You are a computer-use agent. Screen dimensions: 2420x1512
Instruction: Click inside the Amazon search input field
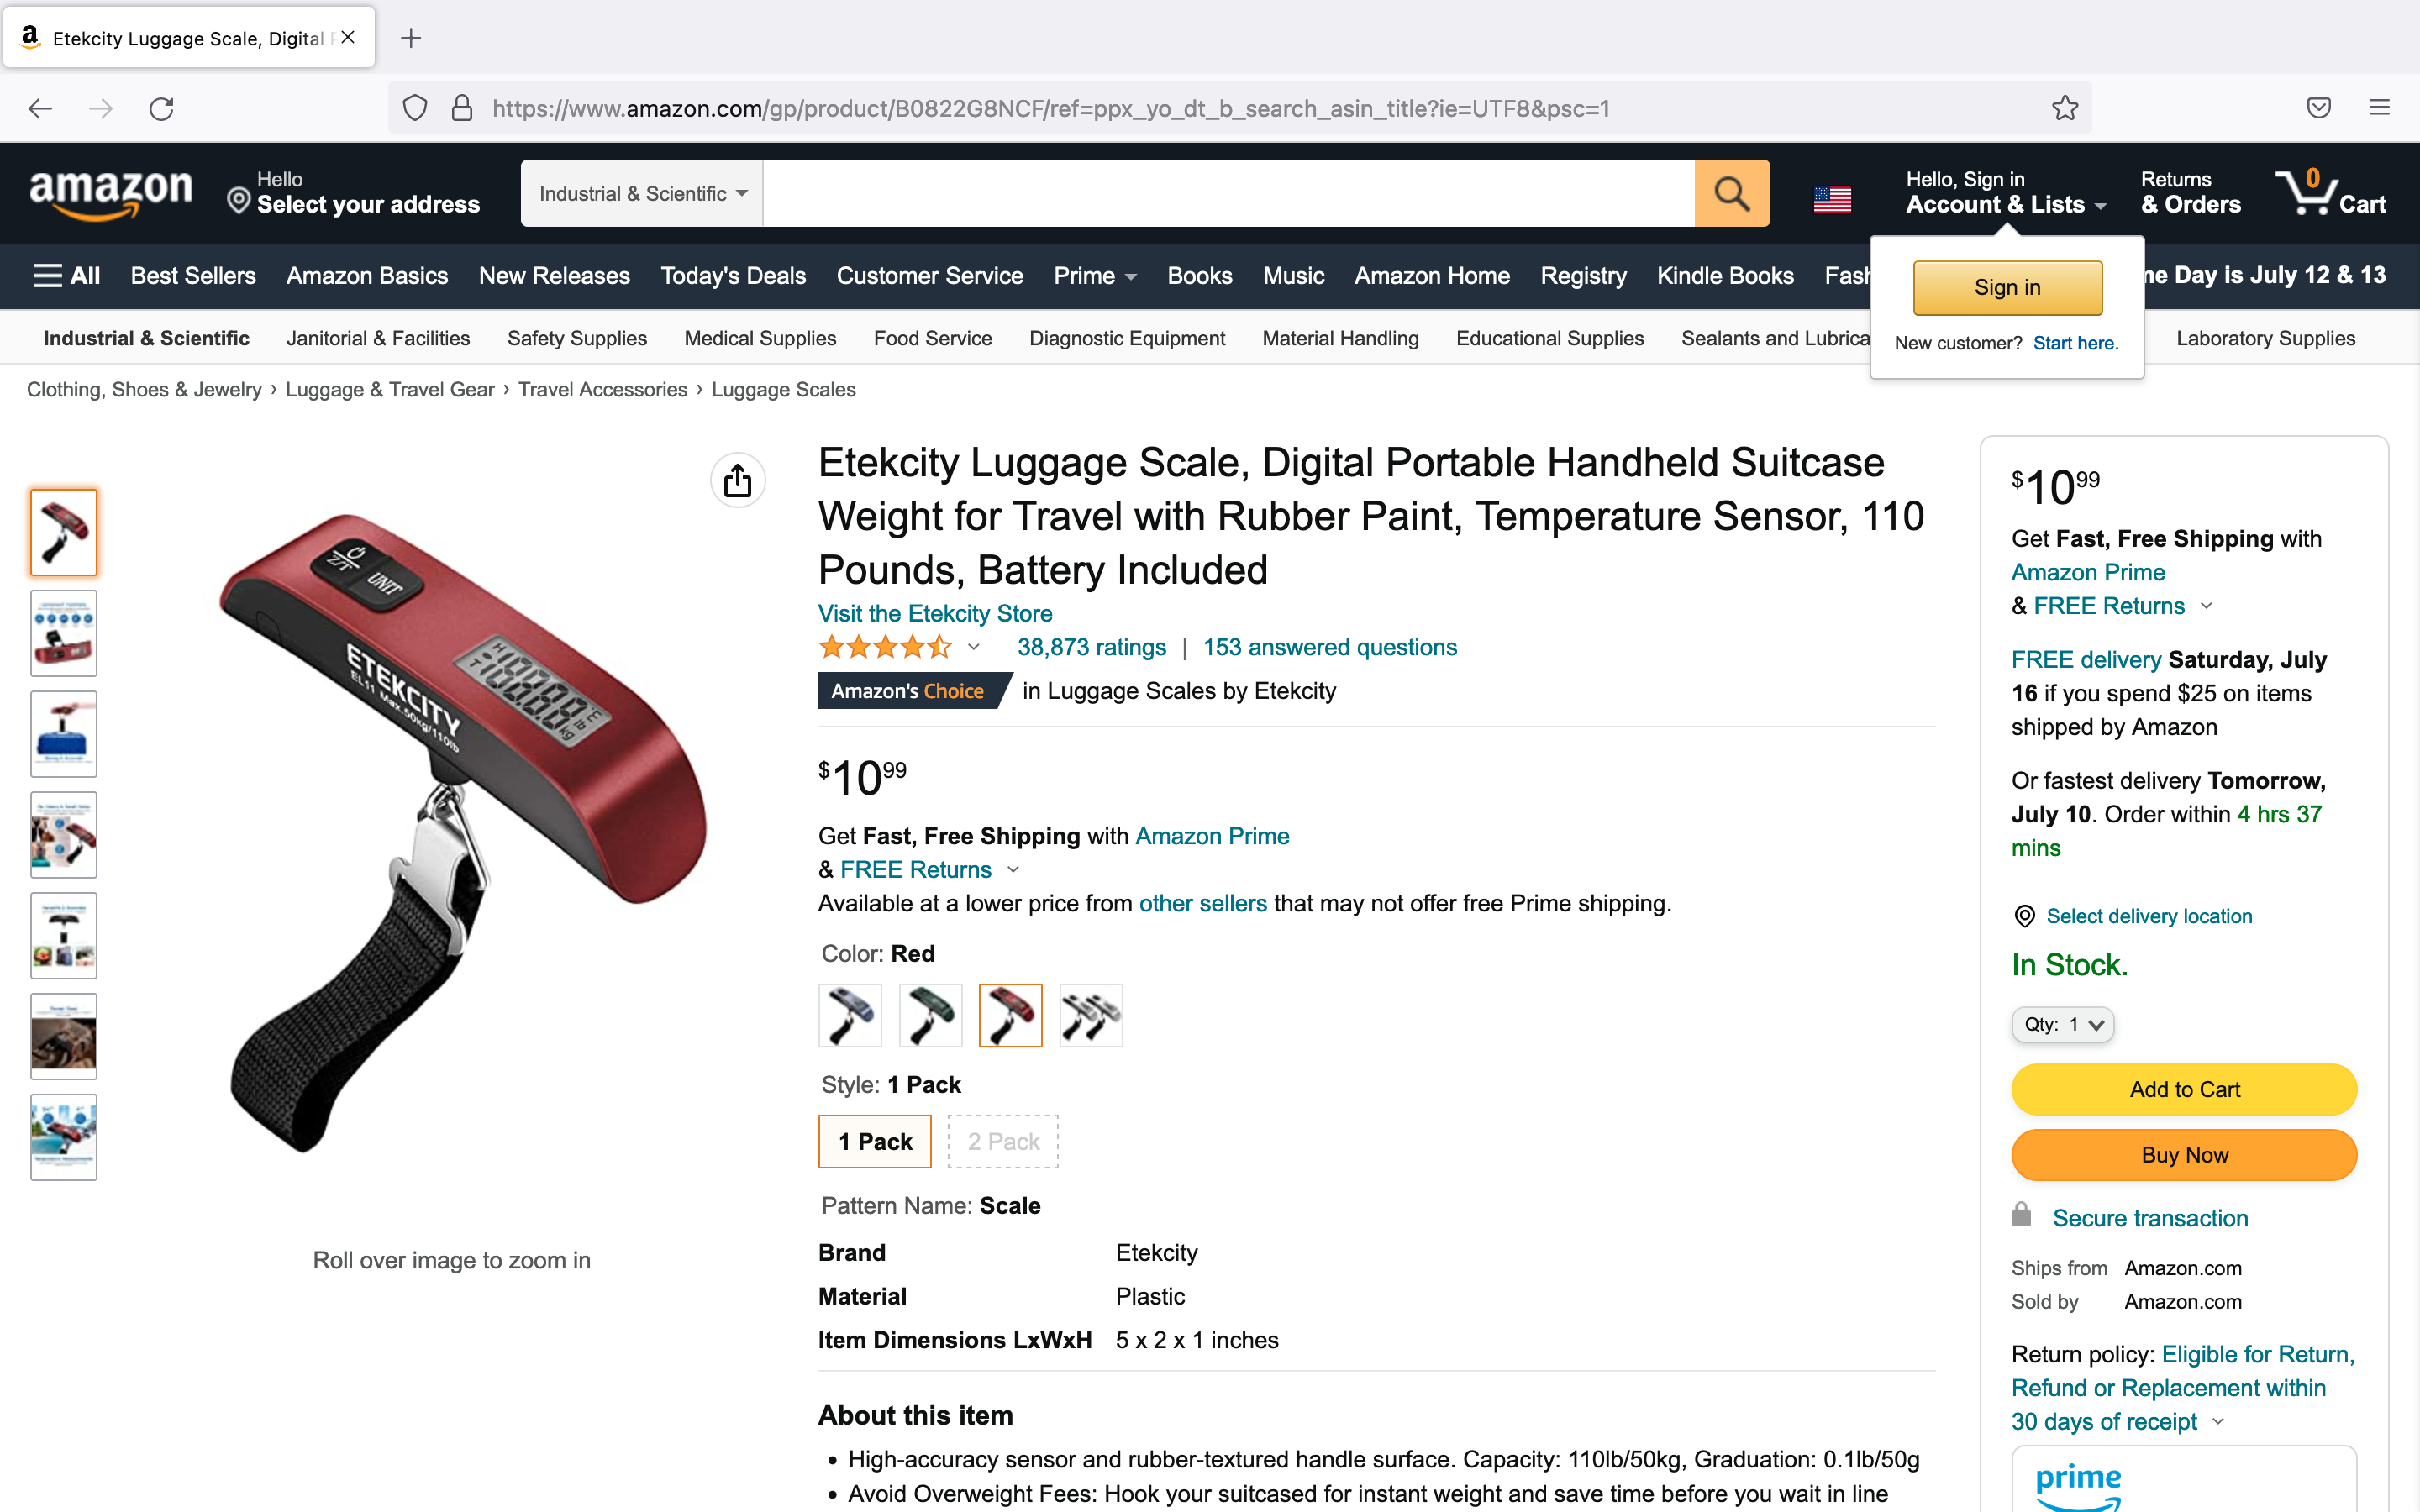coord(1228,193)
